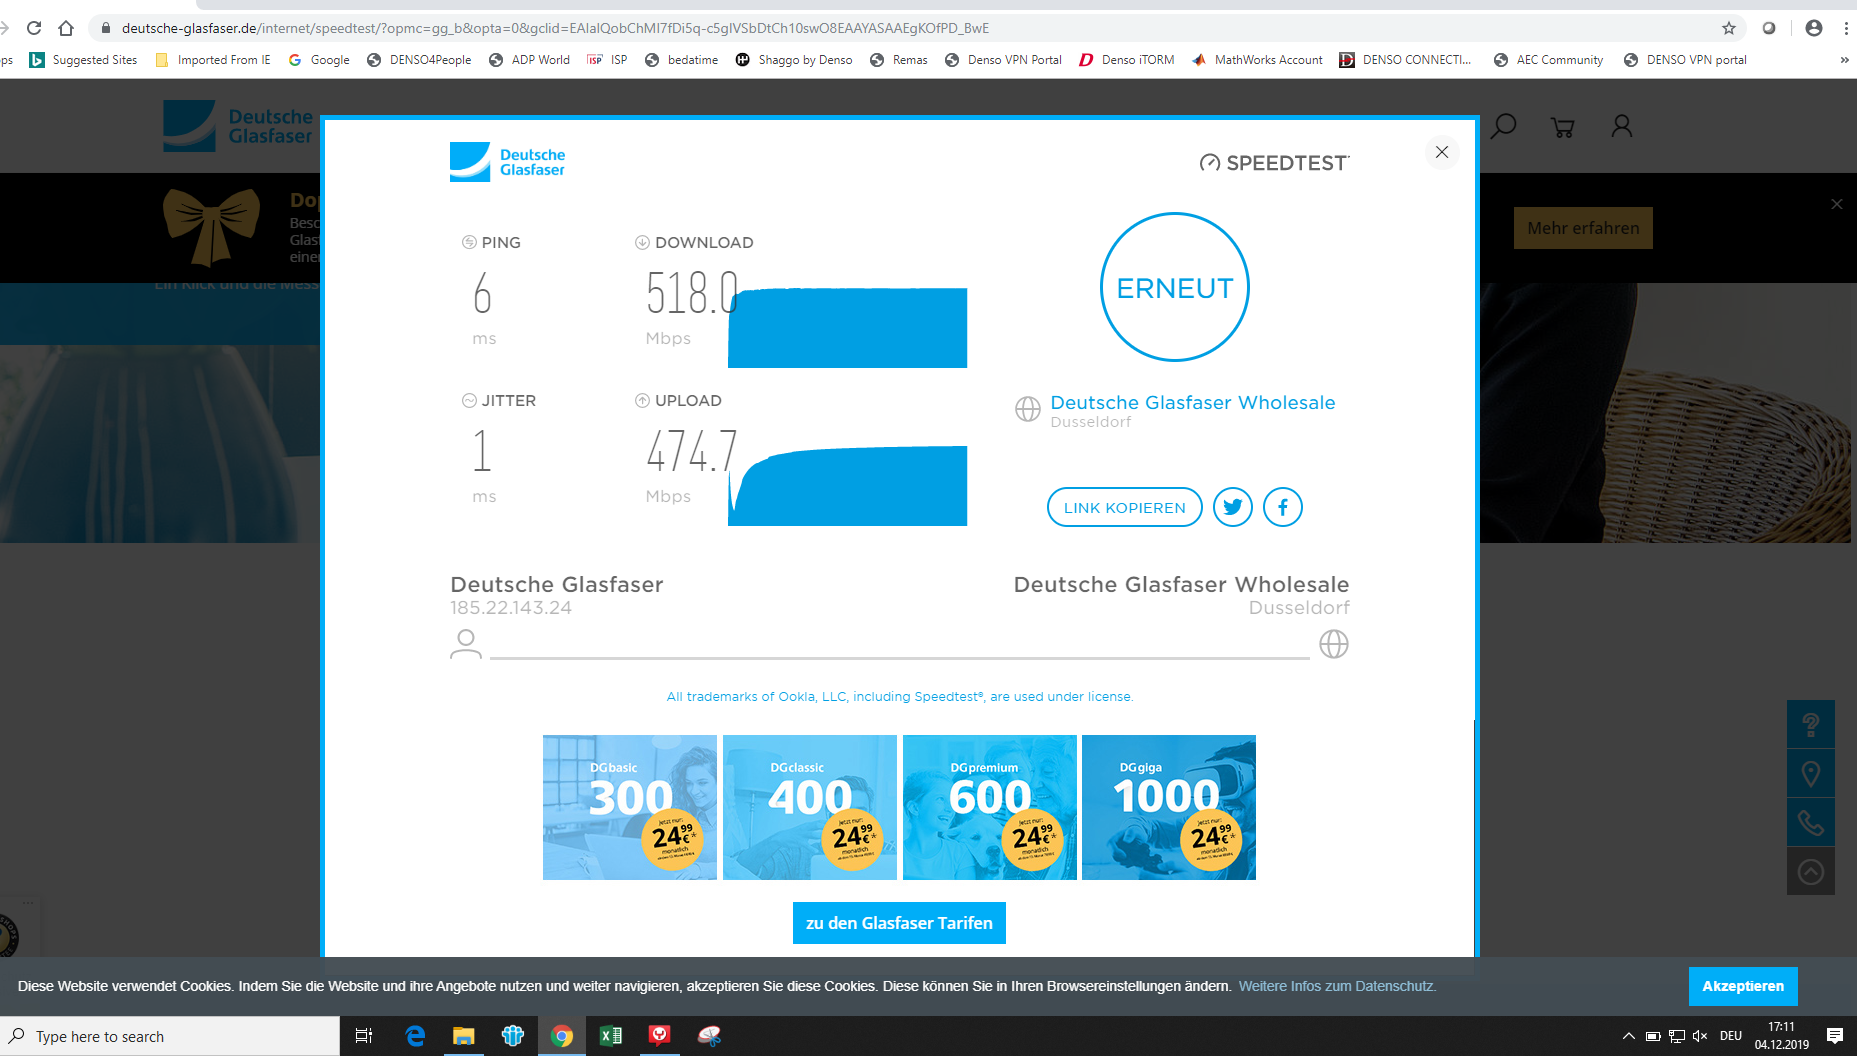The image size is (1857, 1056).
Task: Share result on Facebook
Action: pyautogui.click(x=1282, y=507)
